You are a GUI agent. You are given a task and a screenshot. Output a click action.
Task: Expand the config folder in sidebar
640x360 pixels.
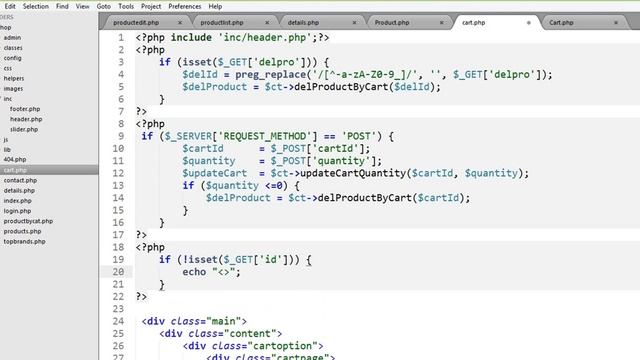[x=12, y=58]
